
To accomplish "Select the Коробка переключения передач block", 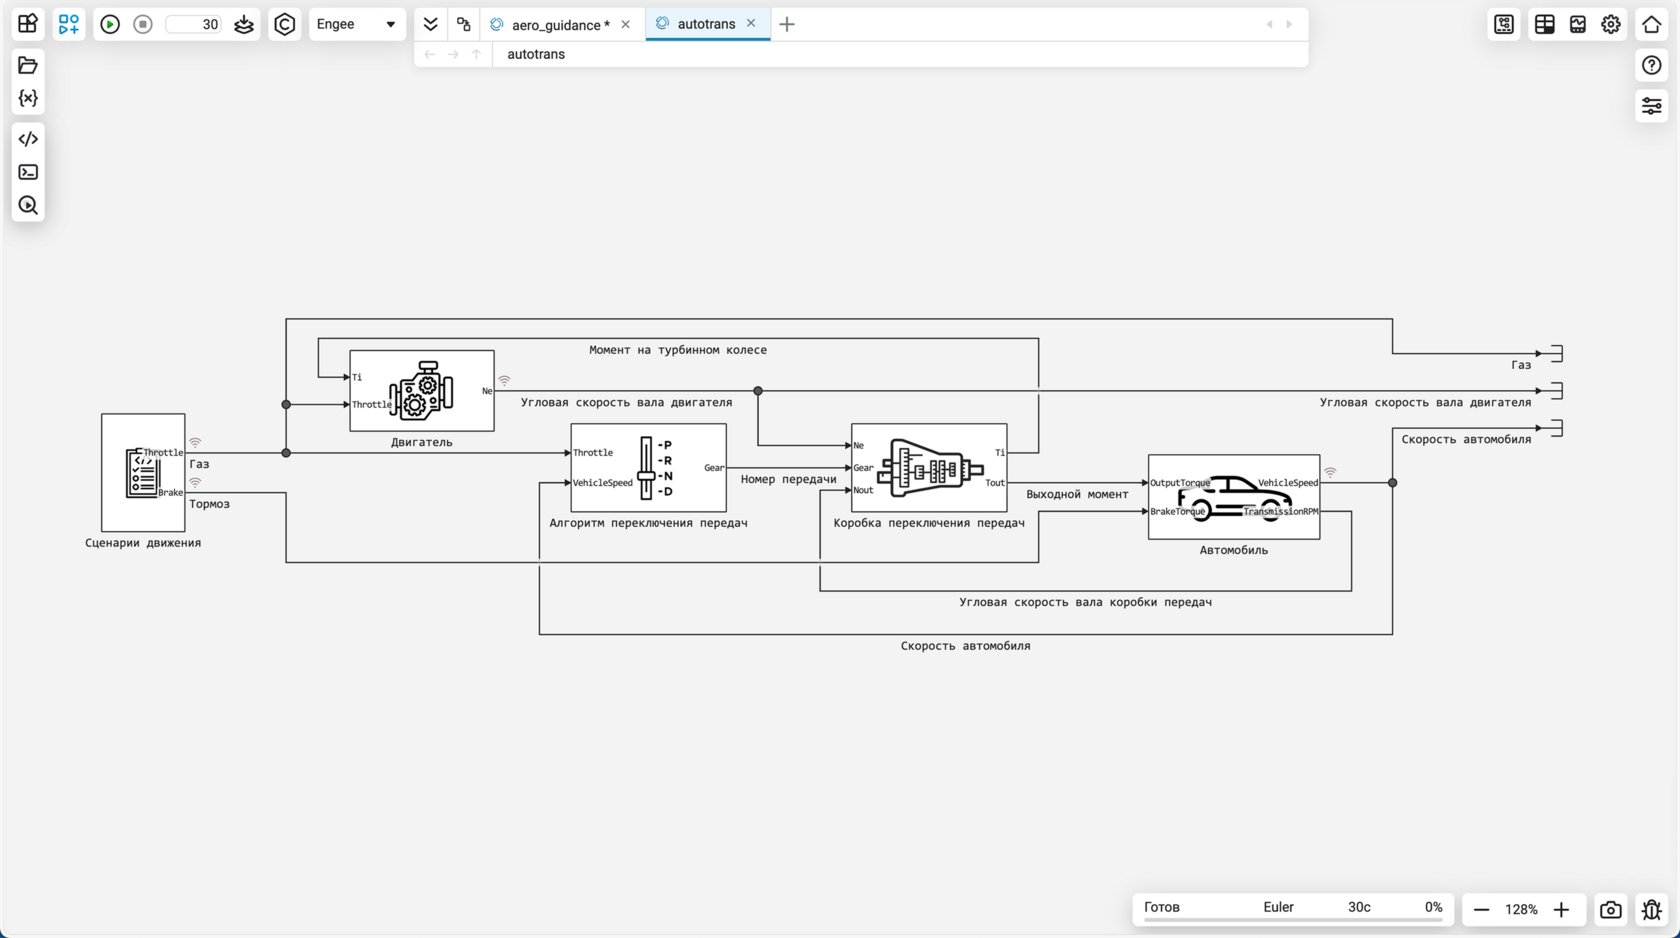I will (x=929, y=467).
